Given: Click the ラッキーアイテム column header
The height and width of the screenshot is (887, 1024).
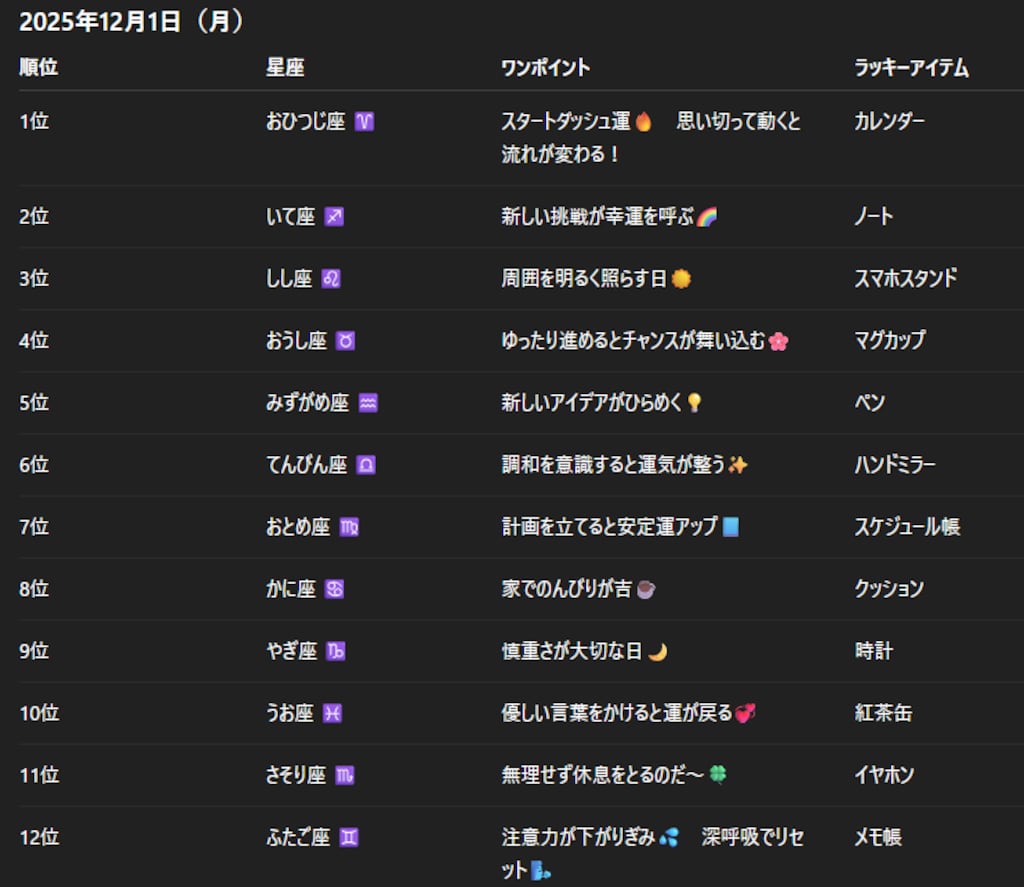Looking at the screenshot, I should [910, 68].
